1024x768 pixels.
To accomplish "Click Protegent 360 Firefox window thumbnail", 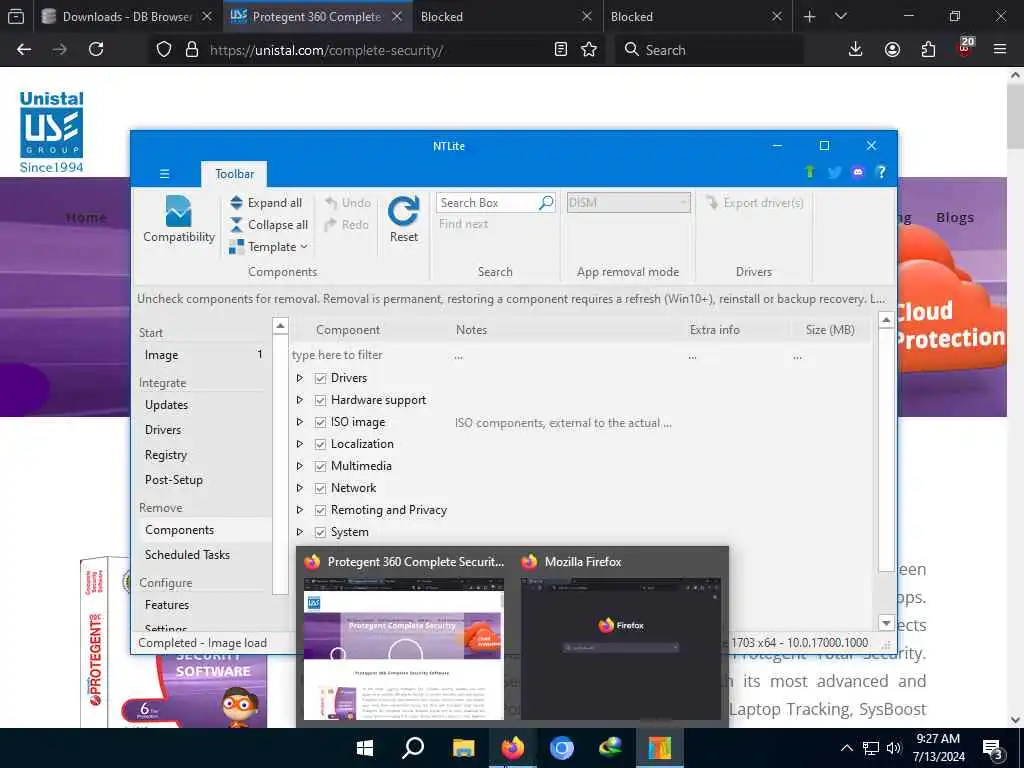I will tap(404, 648).
